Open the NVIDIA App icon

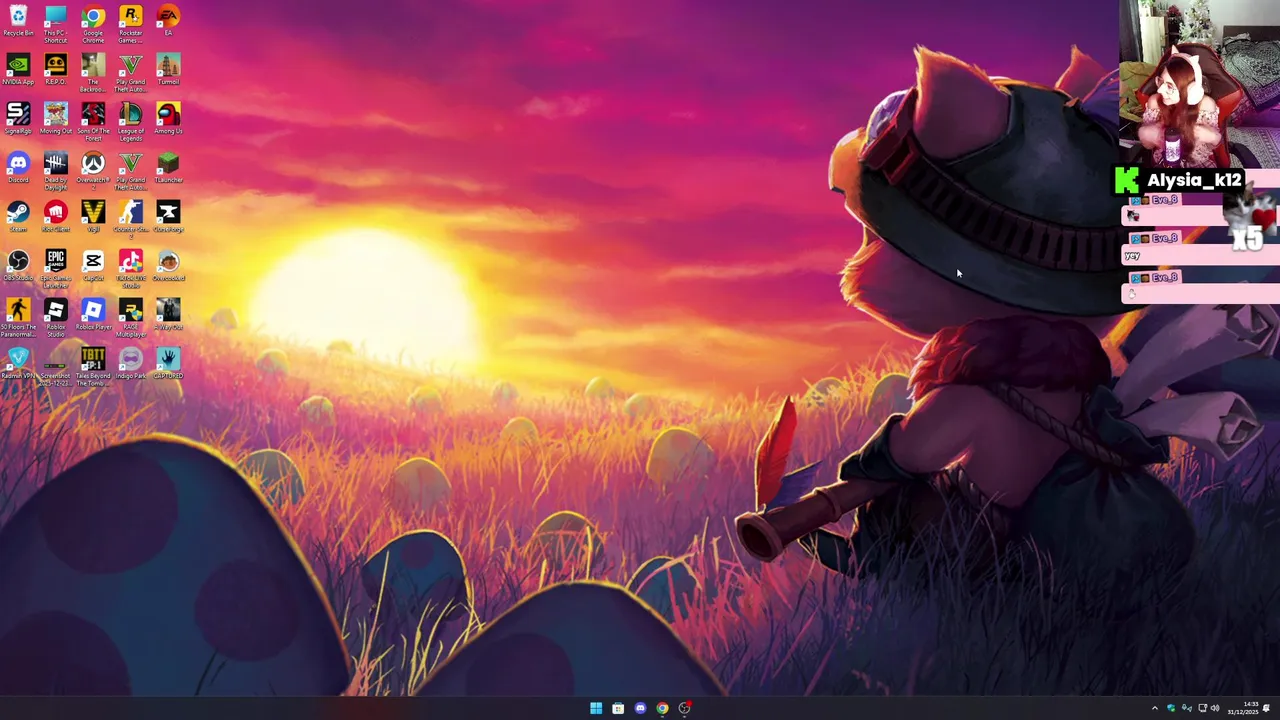[x=18, y=69]
